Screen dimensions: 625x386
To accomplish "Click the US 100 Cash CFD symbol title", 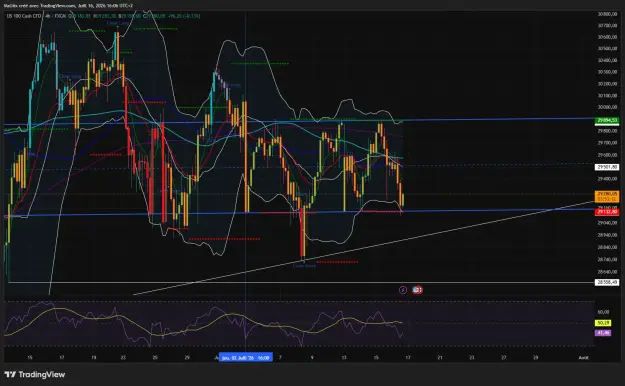I will click(x=25, y=16).
